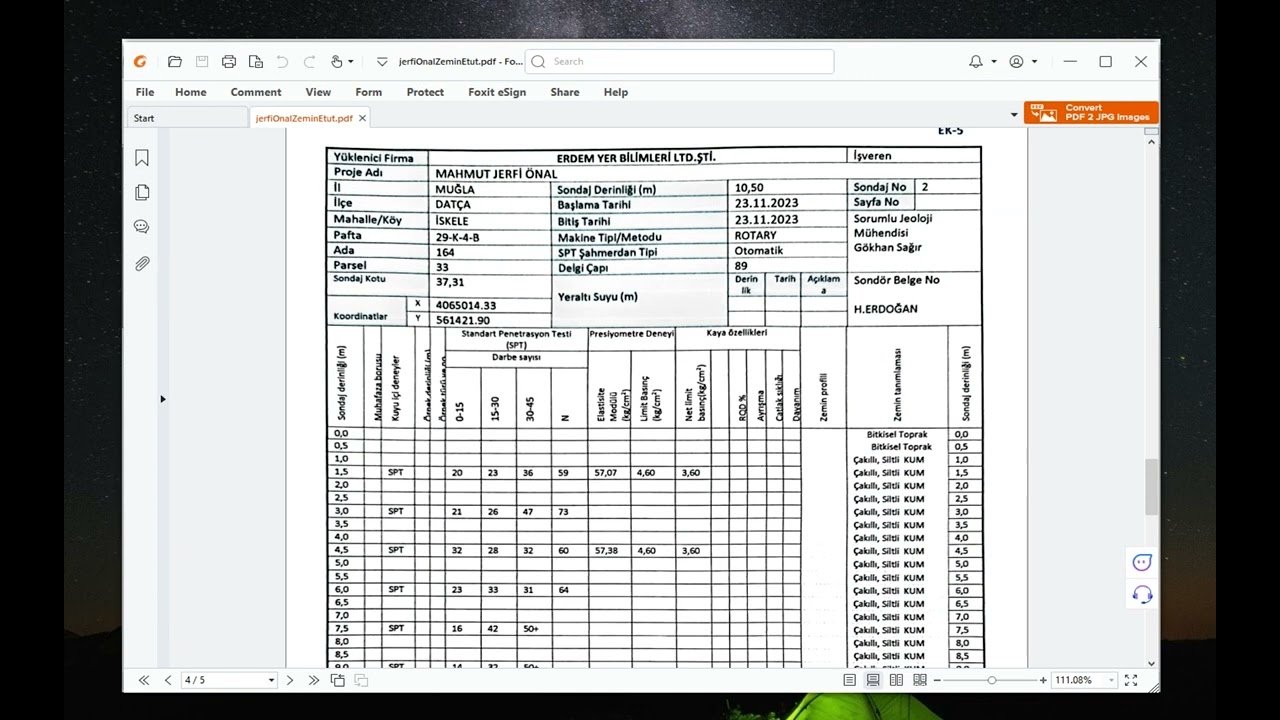This screenshot has height=720, width=1280.
Task: Open the Bookmarks panel
Action: click(142, 158)
